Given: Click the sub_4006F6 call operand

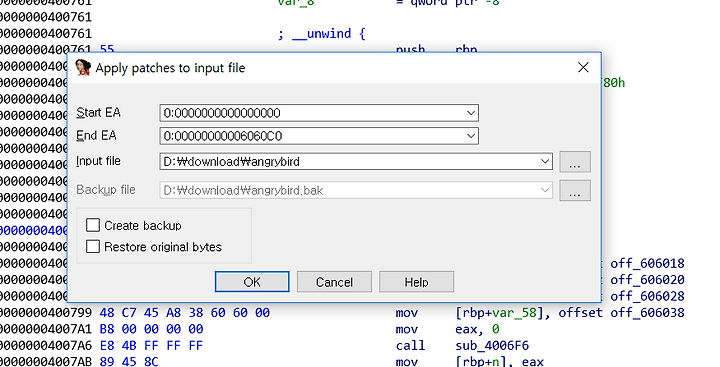Looking at the screenshot, I should pyautogui.click(x=492, y=345).
